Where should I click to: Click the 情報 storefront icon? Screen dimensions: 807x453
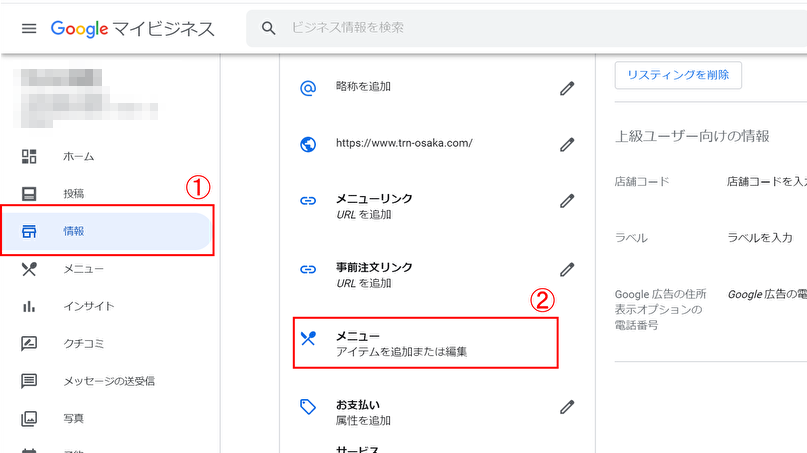[x=29, y=231]
